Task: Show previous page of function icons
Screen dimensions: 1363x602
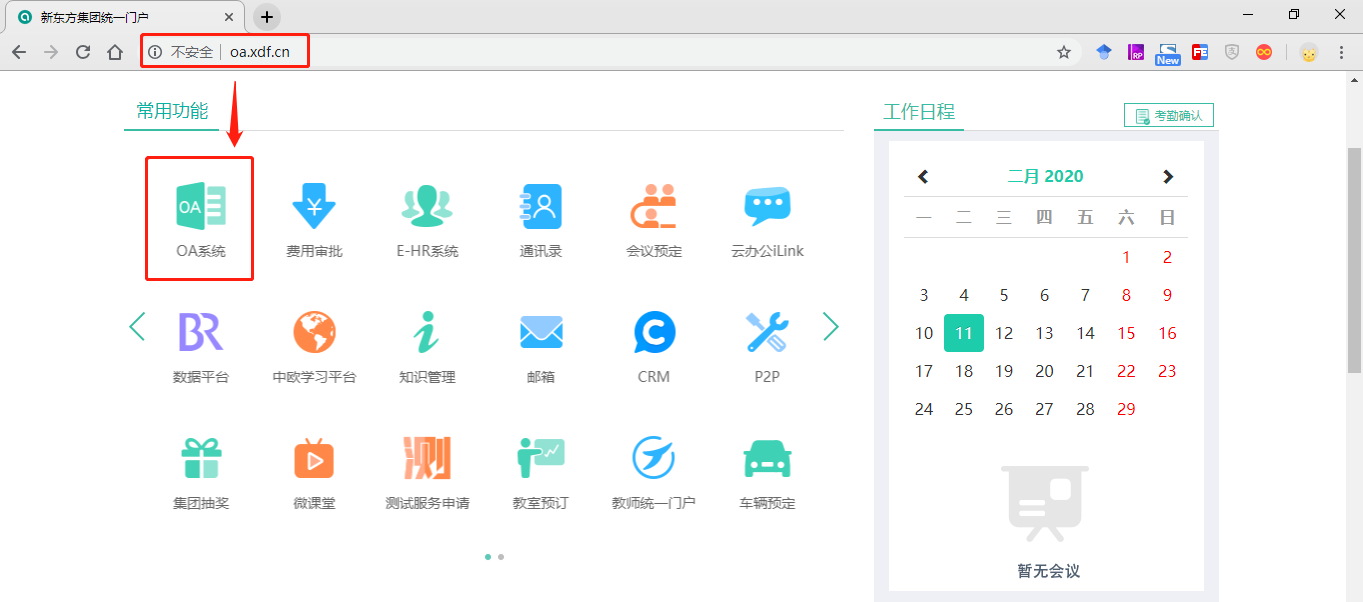Action: tap(137, 327)
